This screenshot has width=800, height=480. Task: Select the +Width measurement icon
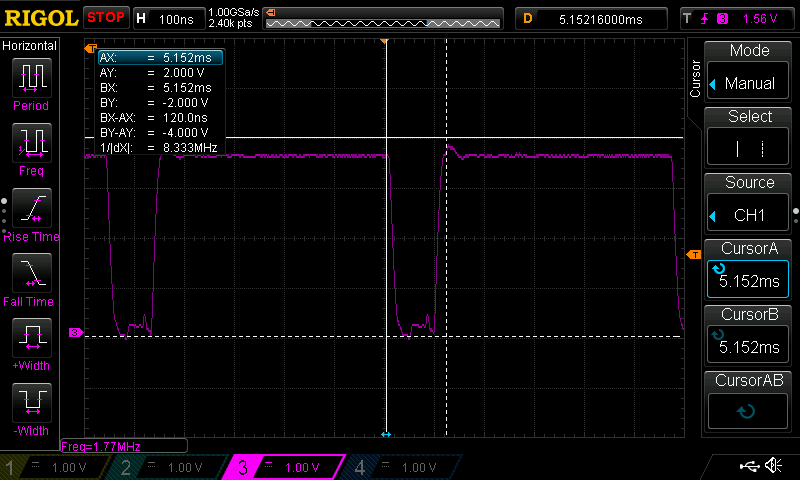point(32,338)
